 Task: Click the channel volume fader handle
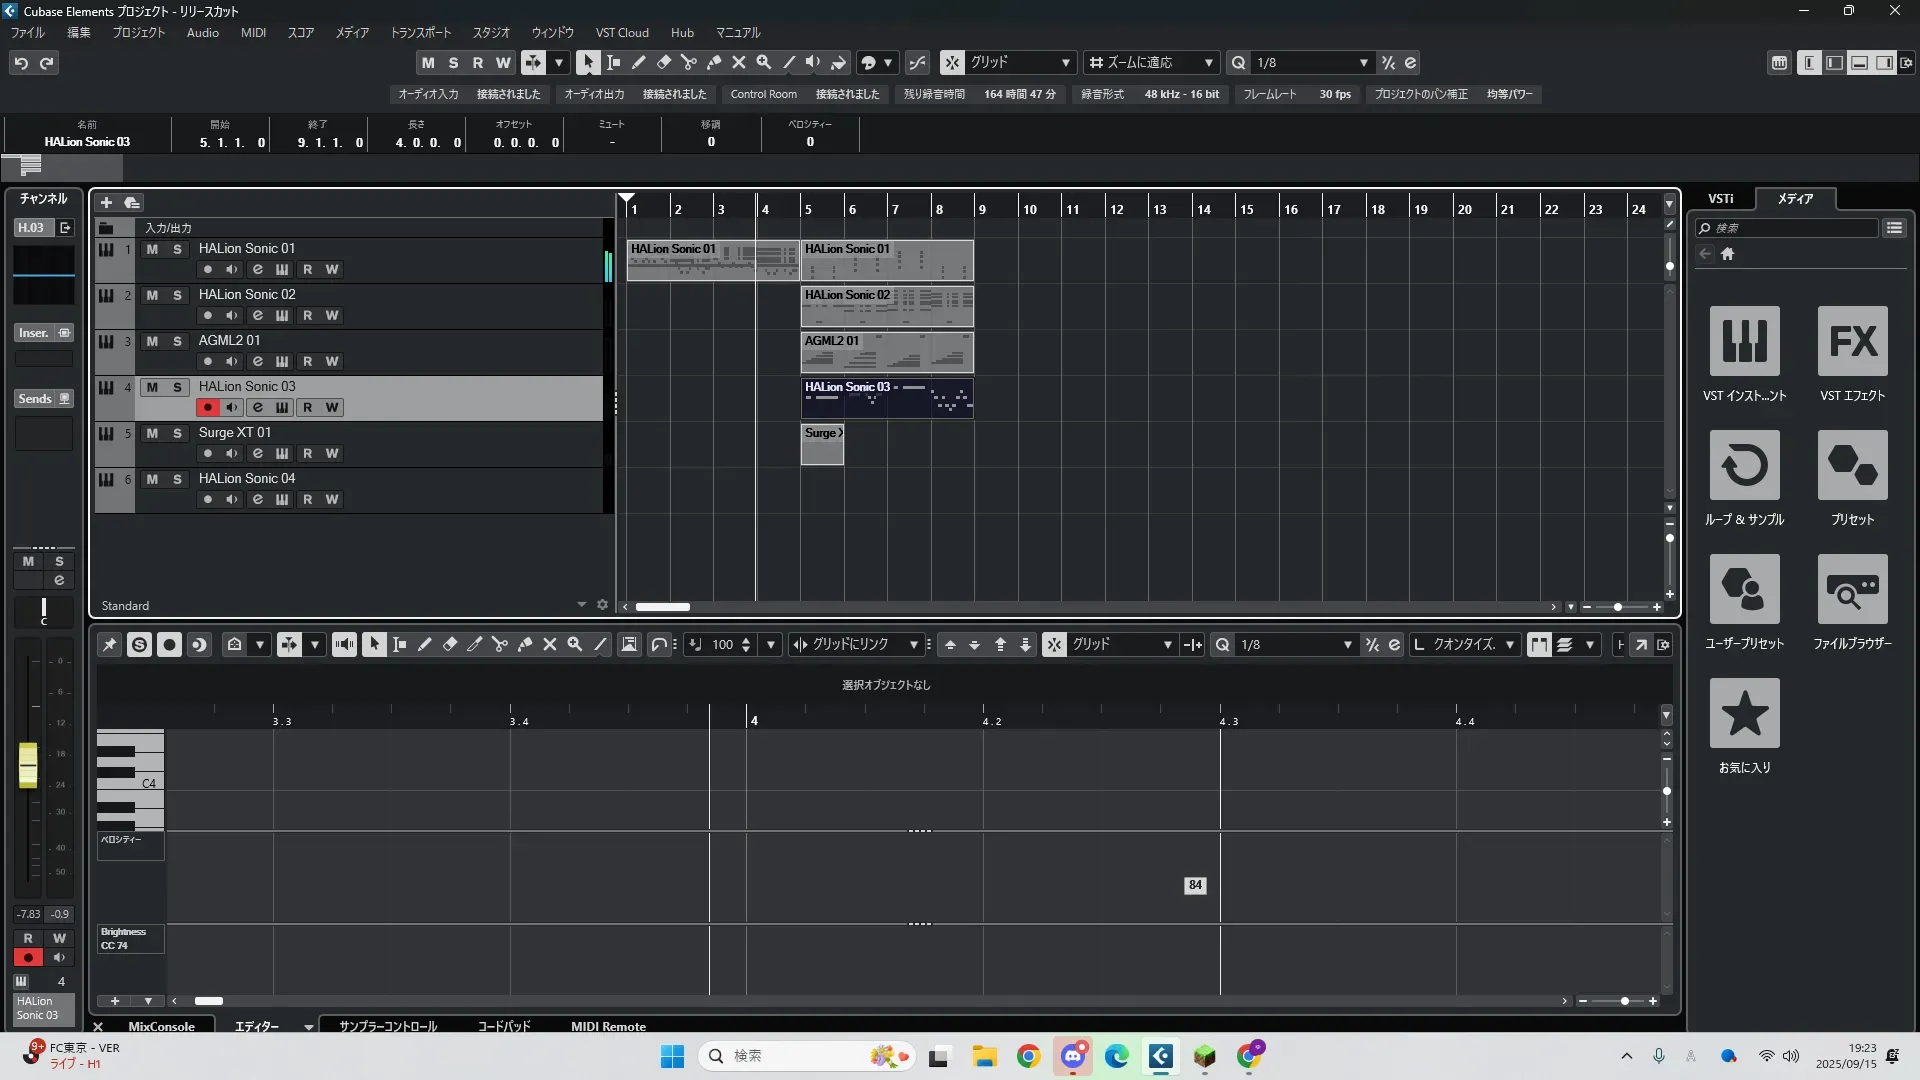(x=28, y=765)
